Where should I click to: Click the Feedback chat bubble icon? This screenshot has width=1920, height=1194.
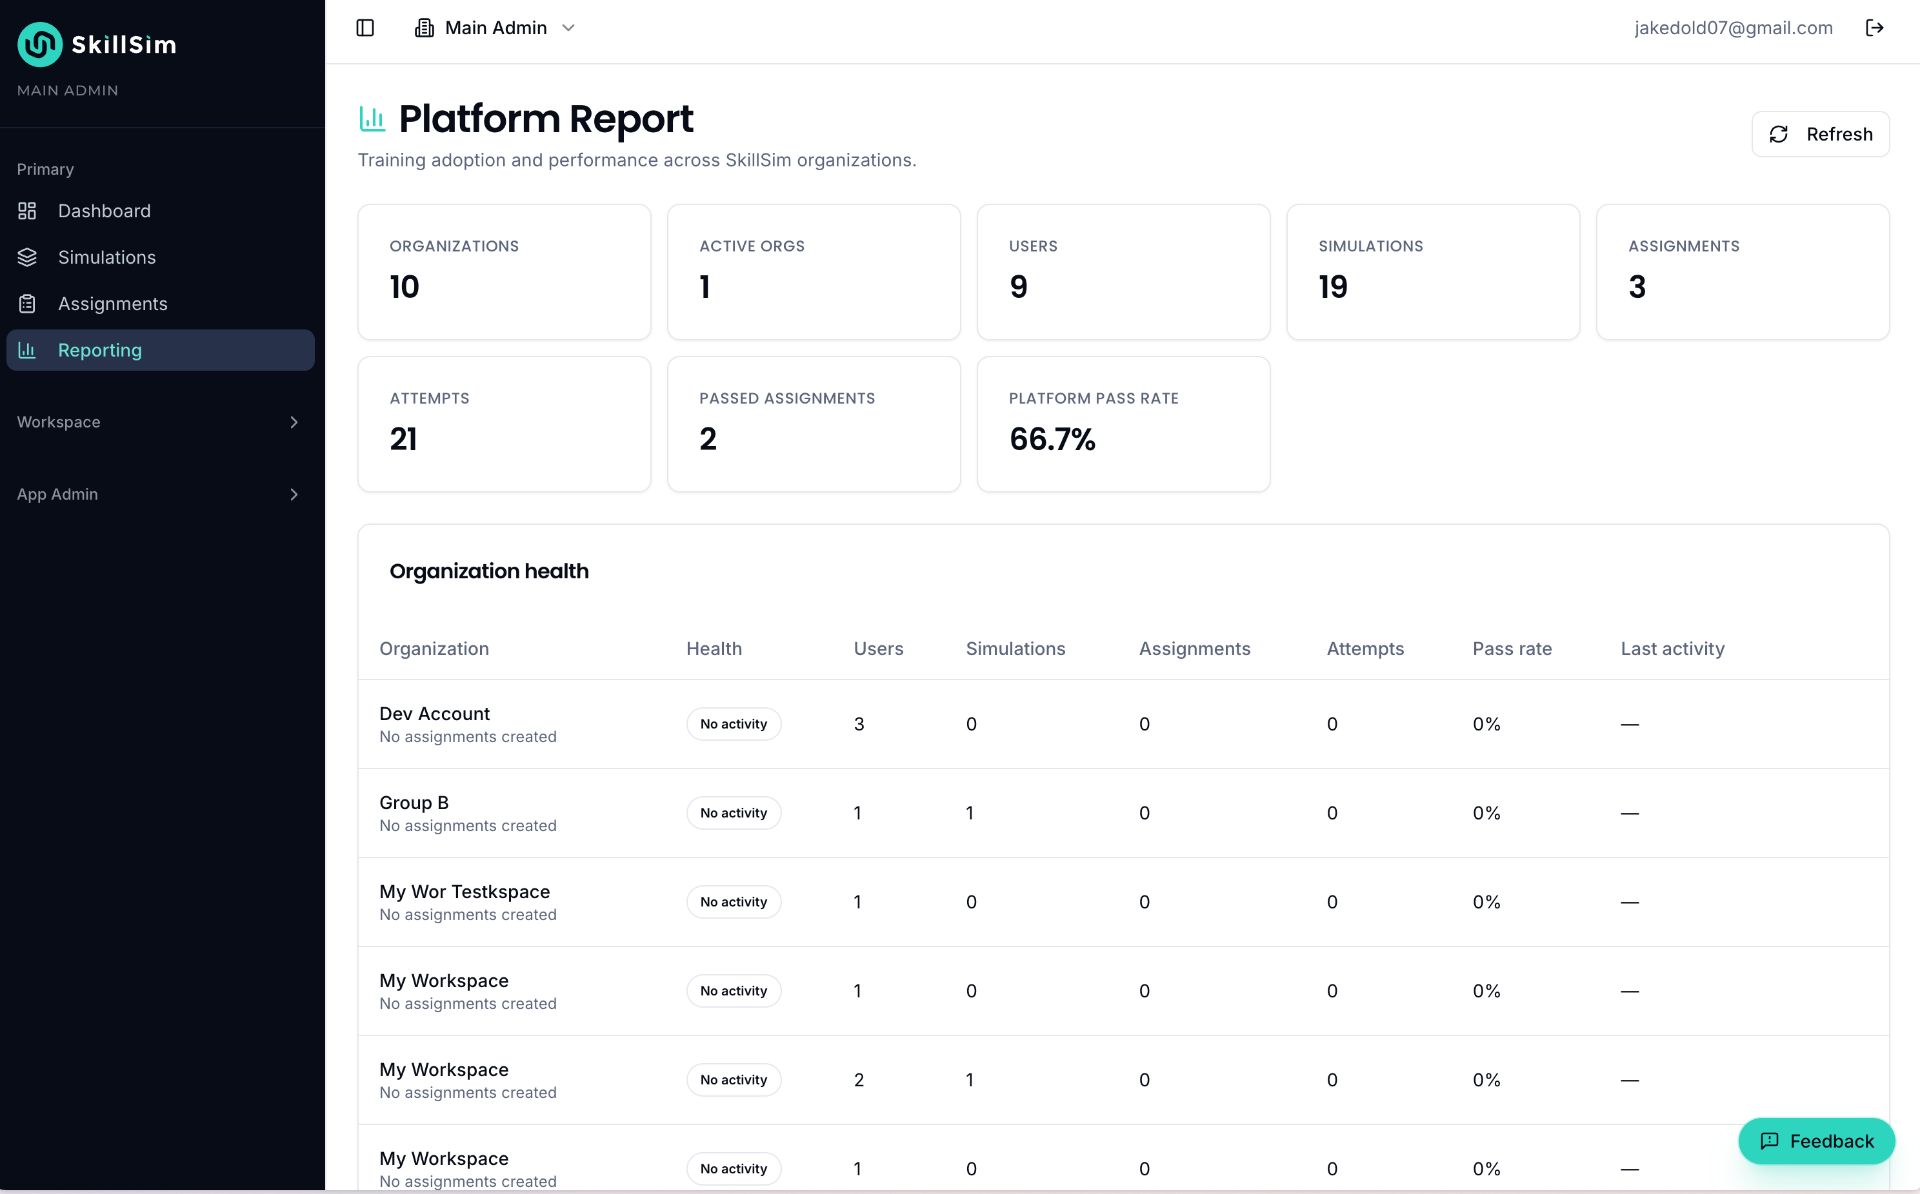1769,1141
